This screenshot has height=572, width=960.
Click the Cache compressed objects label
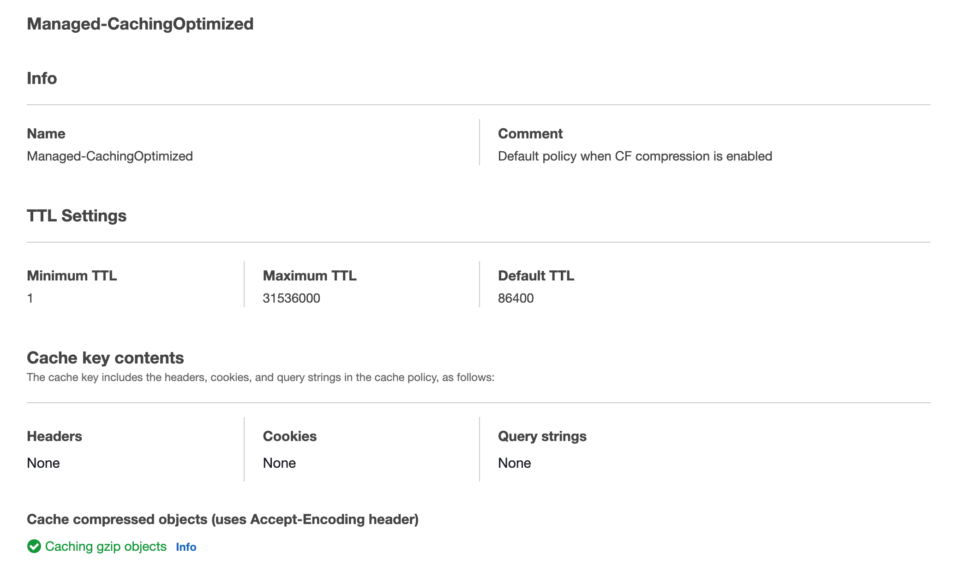click(x=223, y=519)
